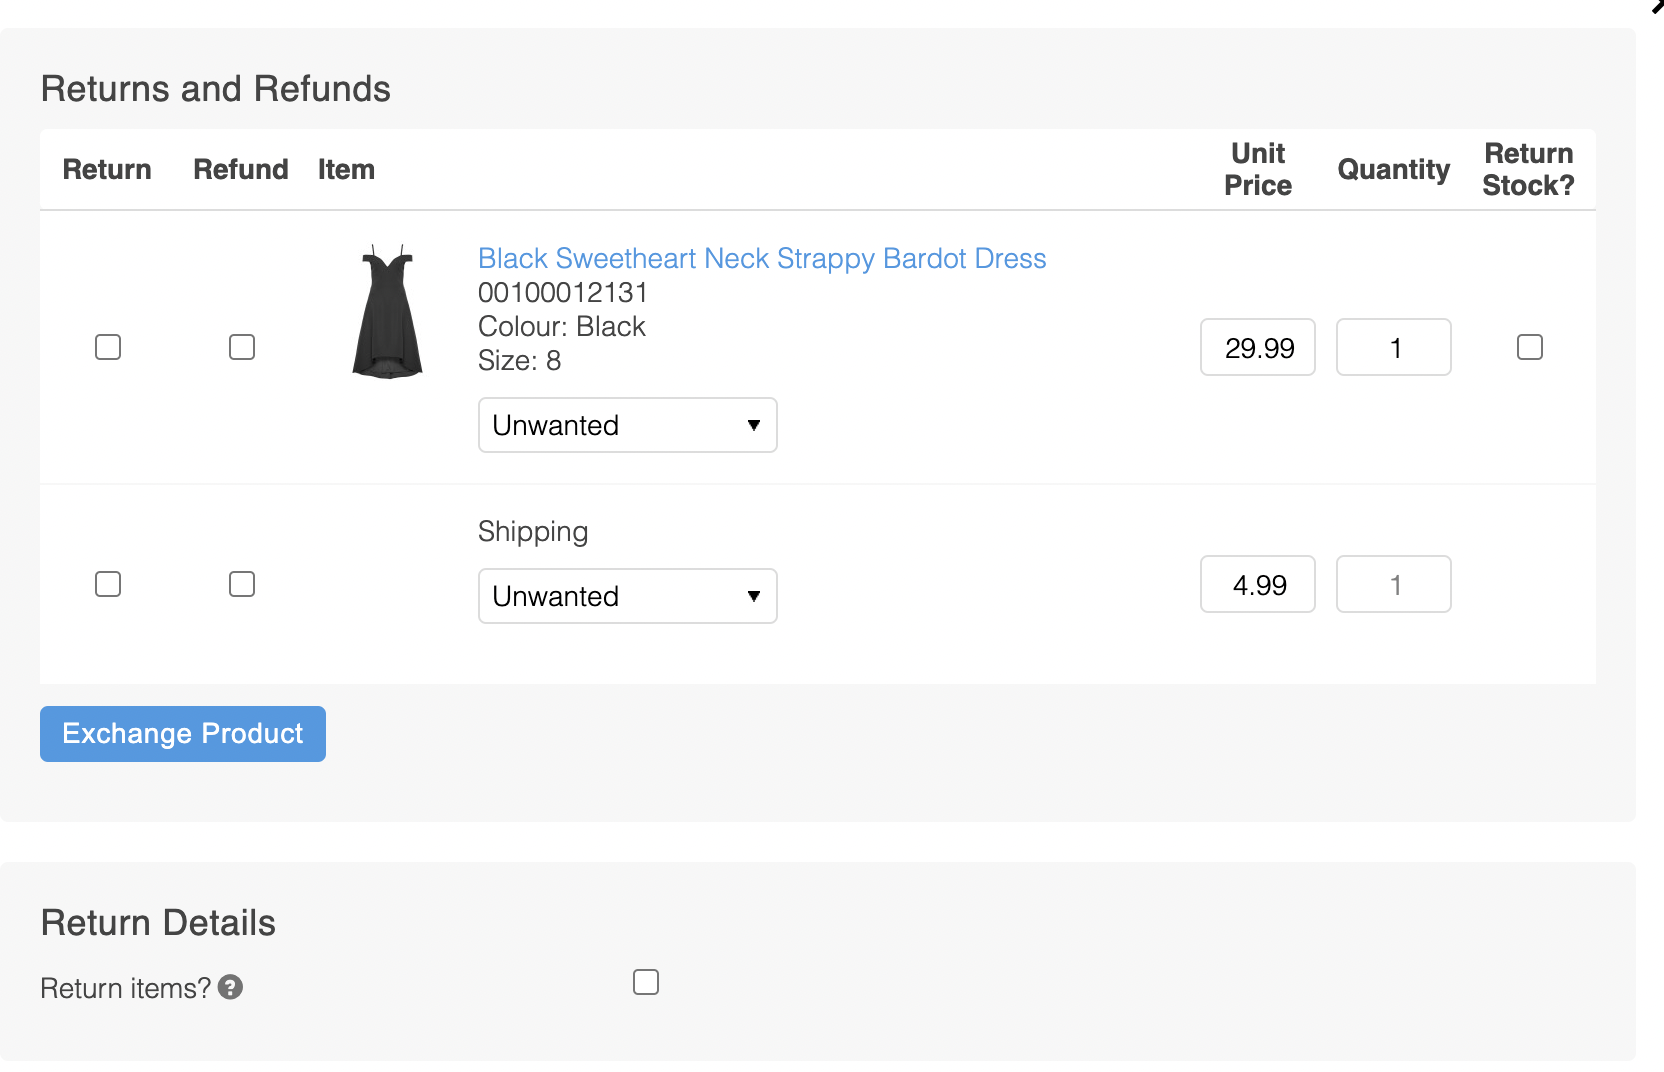The width and height of the screenshot is (1664, 1072).
Task: Open the Shipping reason dropdown
Action: click(x=627, y=596)
